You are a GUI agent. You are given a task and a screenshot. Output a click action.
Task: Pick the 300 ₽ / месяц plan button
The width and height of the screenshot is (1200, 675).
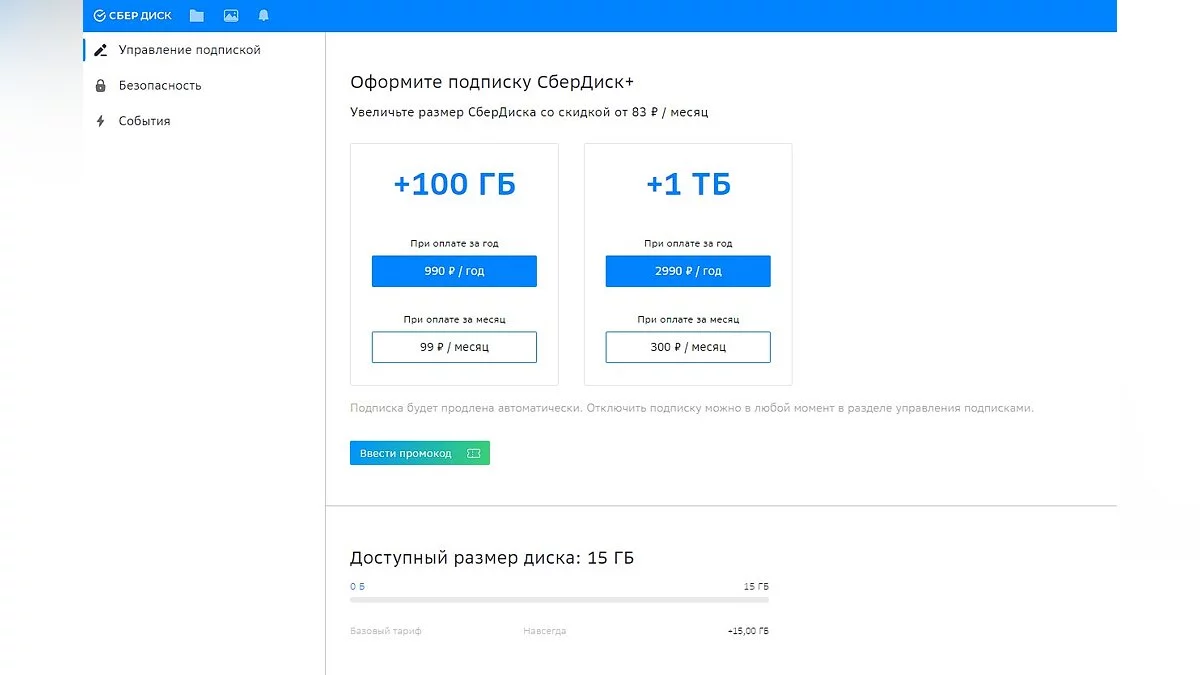click(688, 347)
